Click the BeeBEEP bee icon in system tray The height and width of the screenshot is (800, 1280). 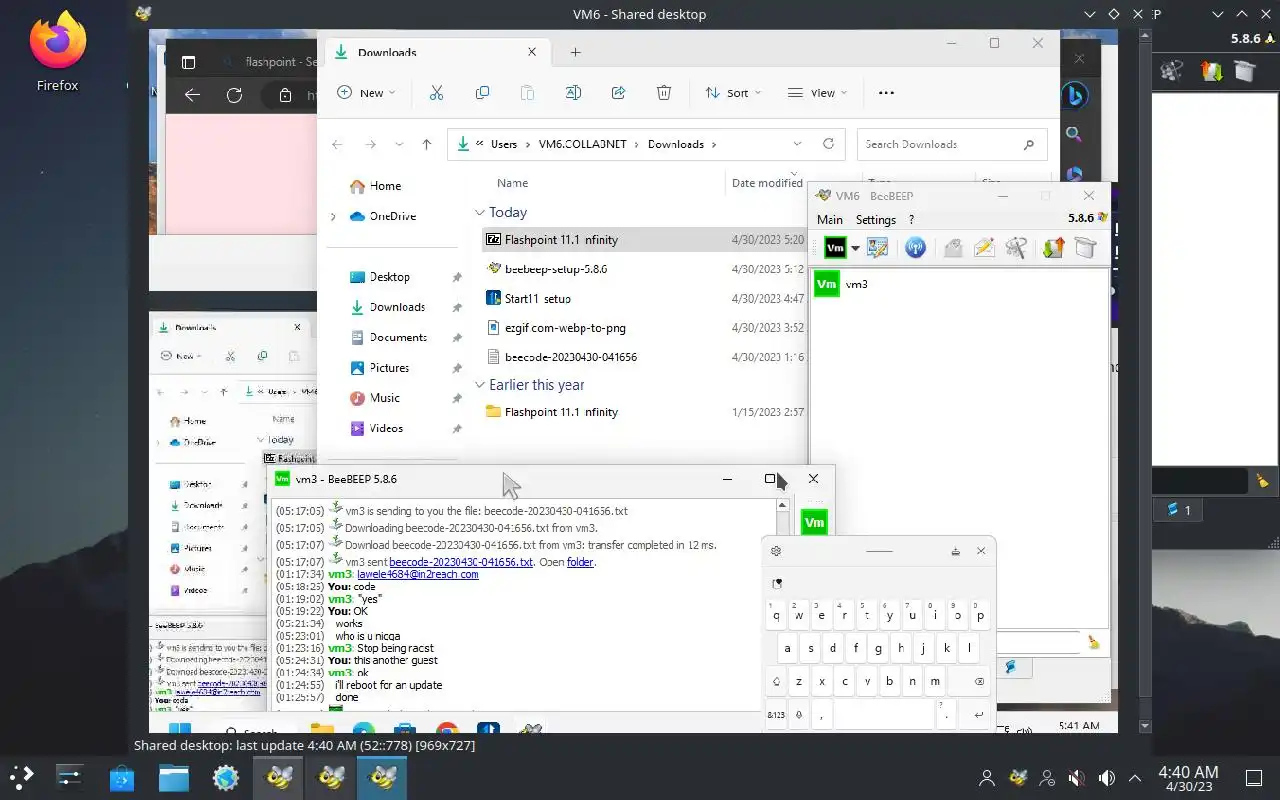[x=1018, y=777]
